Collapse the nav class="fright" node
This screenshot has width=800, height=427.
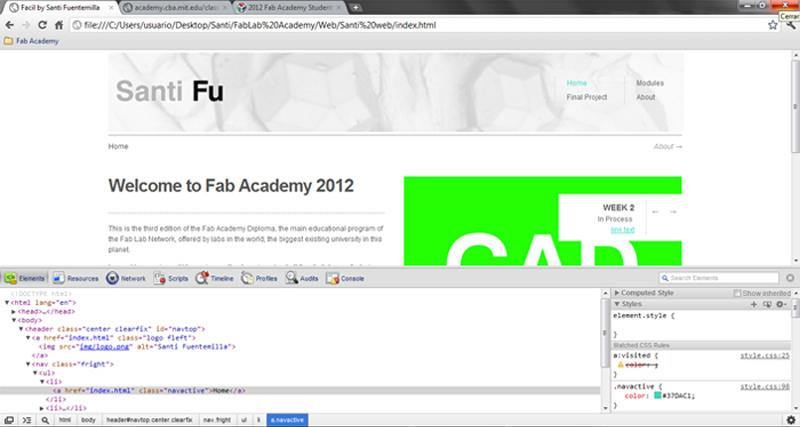pyautogui.click(x=29, y=365)
